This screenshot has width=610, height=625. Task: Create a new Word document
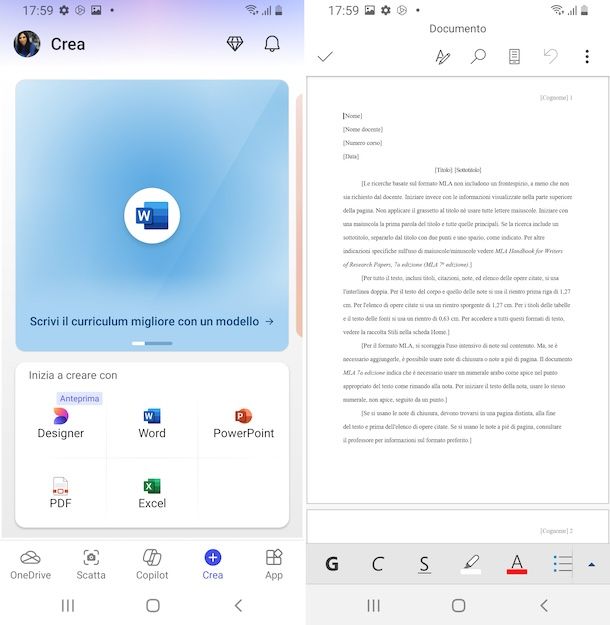(152, 423)
